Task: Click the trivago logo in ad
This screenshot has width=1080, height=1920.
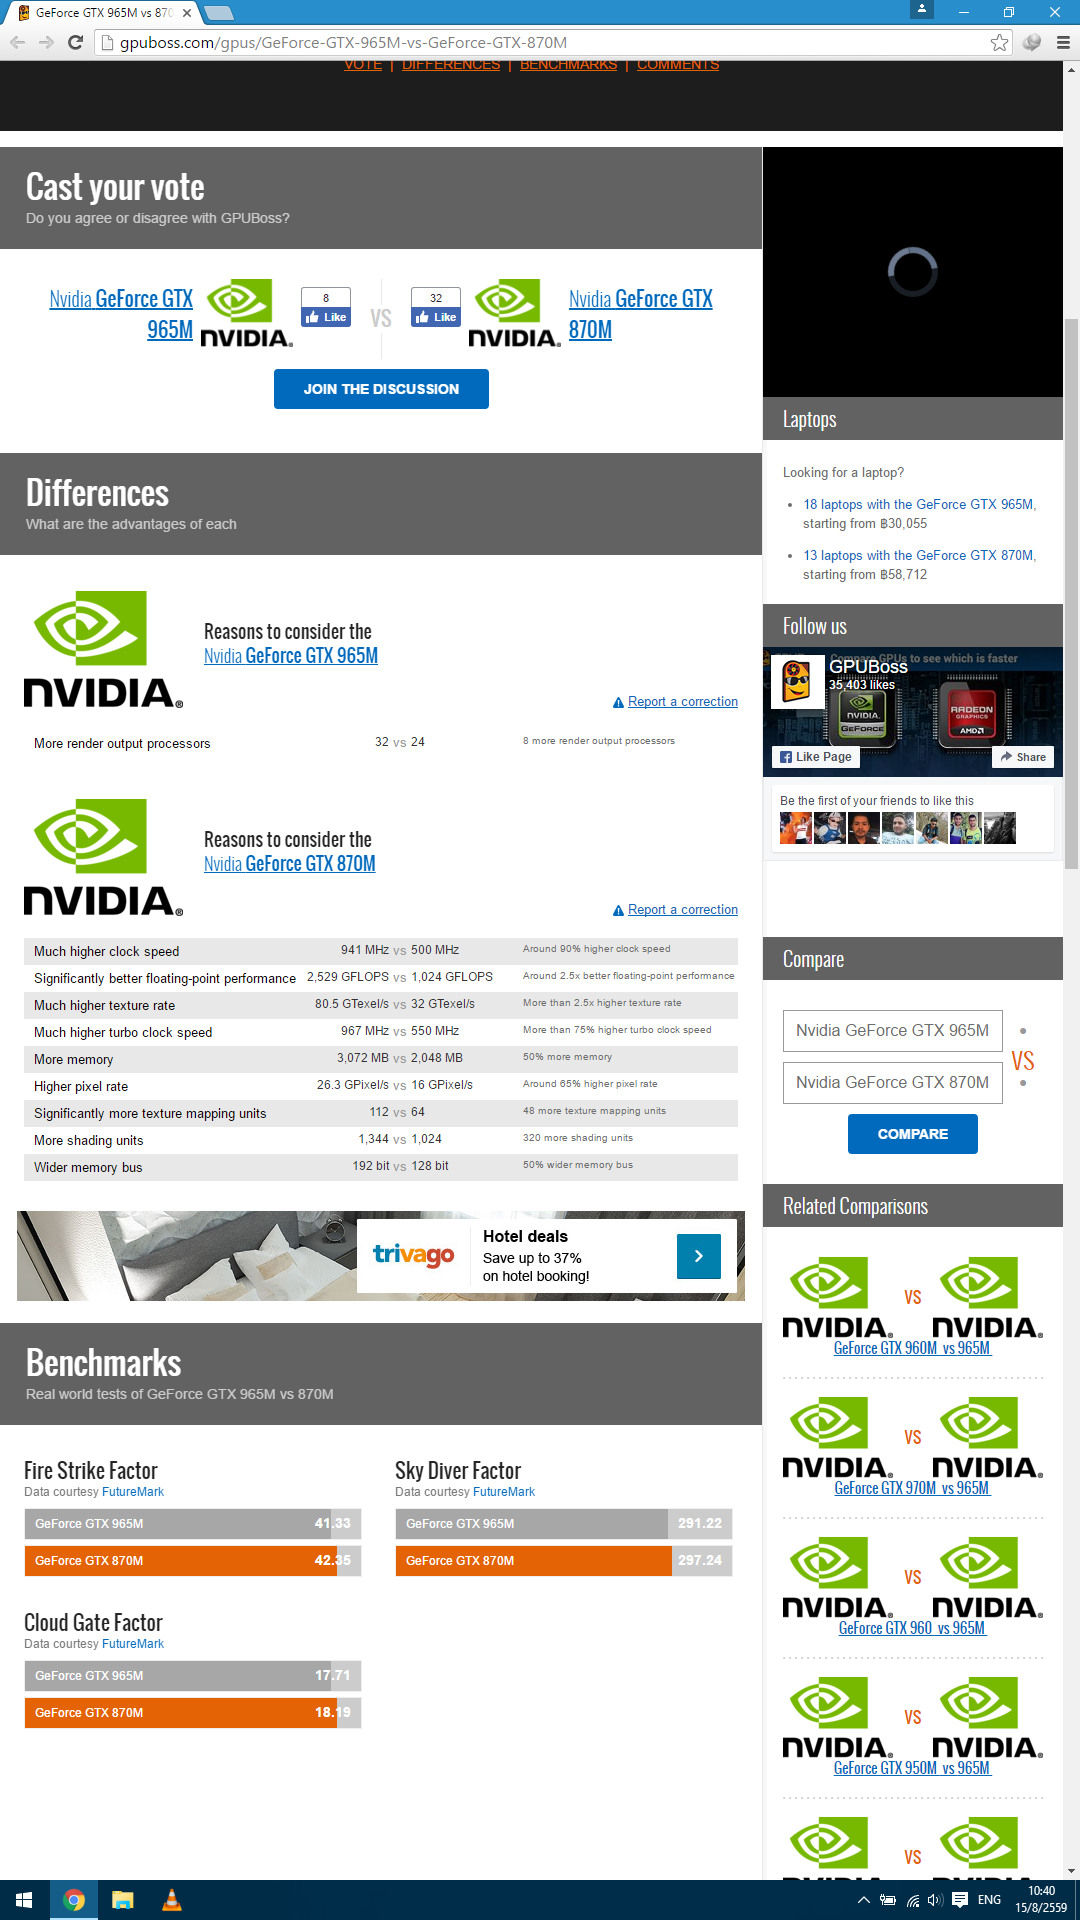Action: (x=414, y=1254)
